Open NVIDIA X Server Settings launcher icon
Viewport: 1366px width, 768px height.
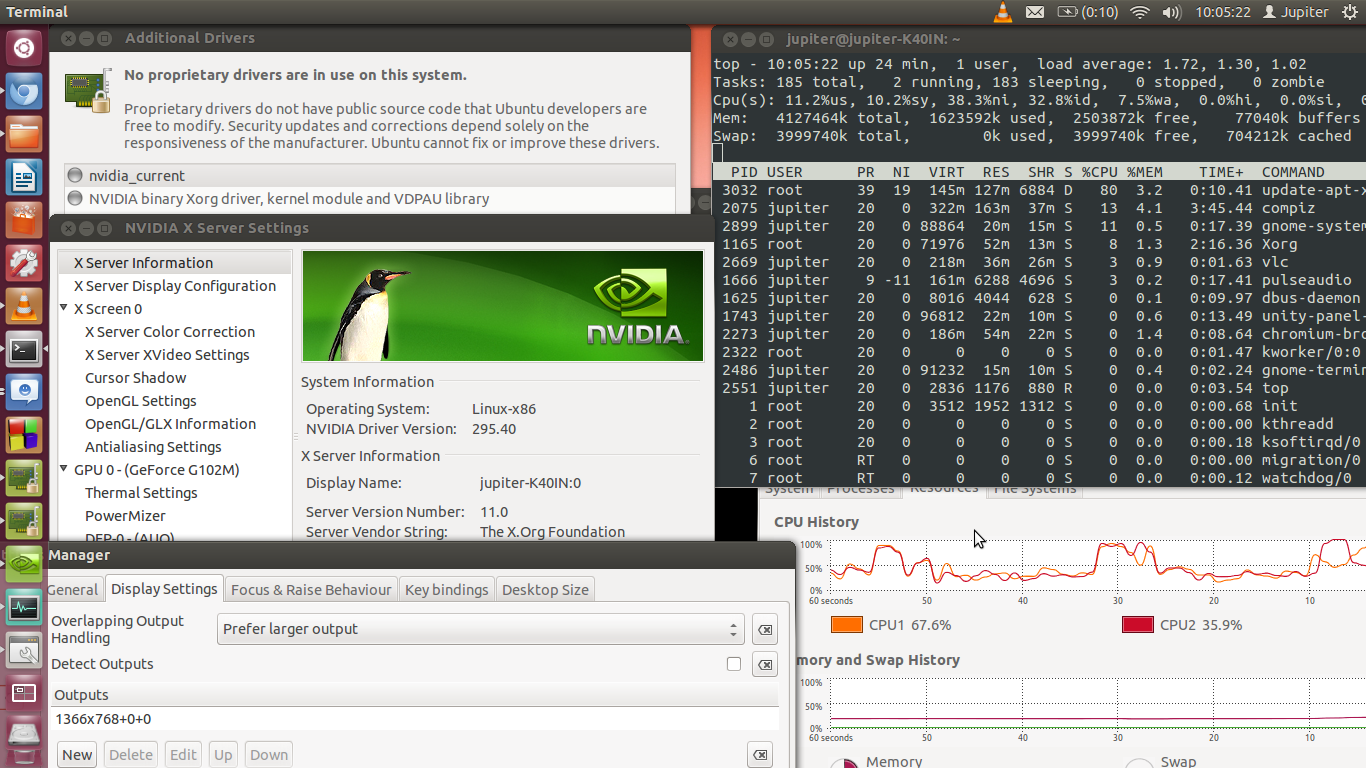pos(24,565)
